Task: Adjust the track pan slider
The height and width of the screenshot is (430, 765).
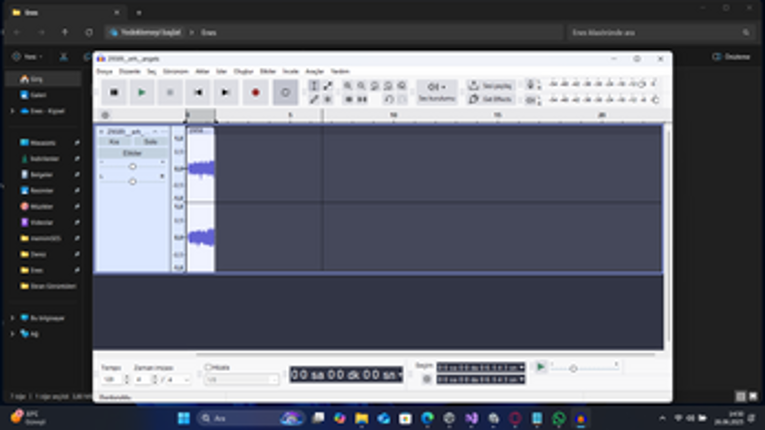Action: point(132,181)
